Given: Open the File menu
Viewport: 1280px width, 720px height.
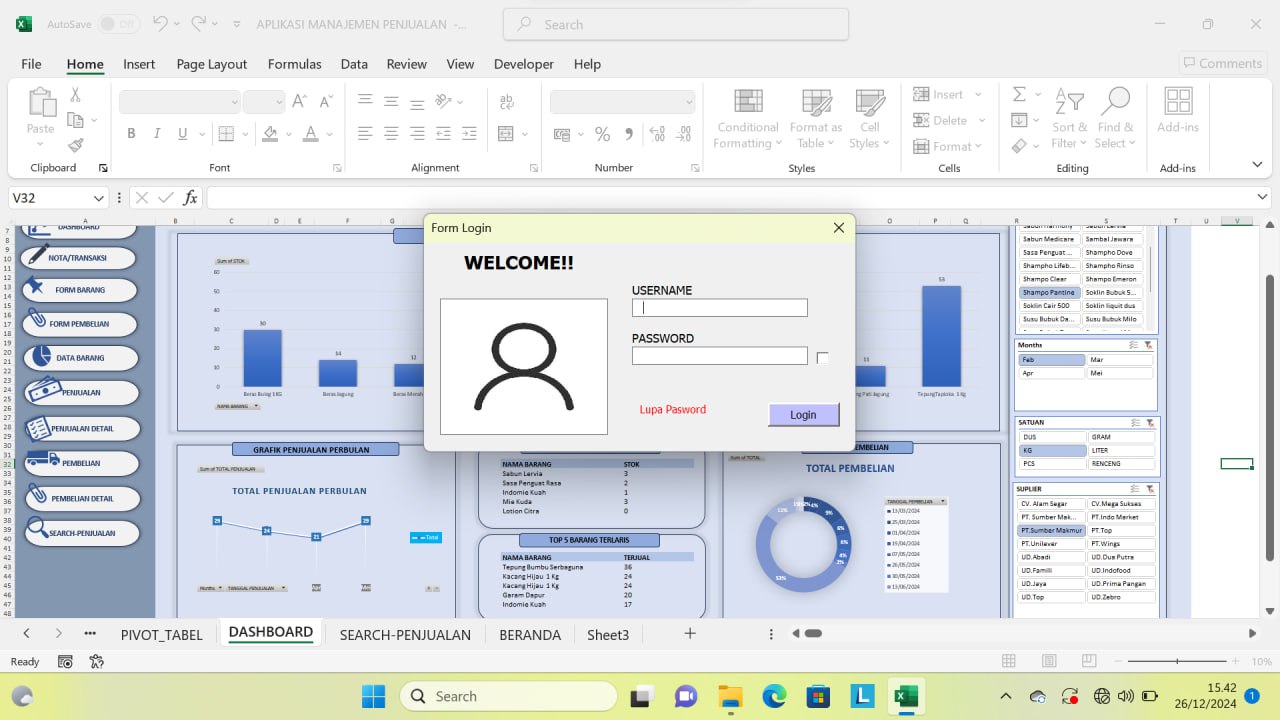Looking at the screenshot, I should point(31,64).
